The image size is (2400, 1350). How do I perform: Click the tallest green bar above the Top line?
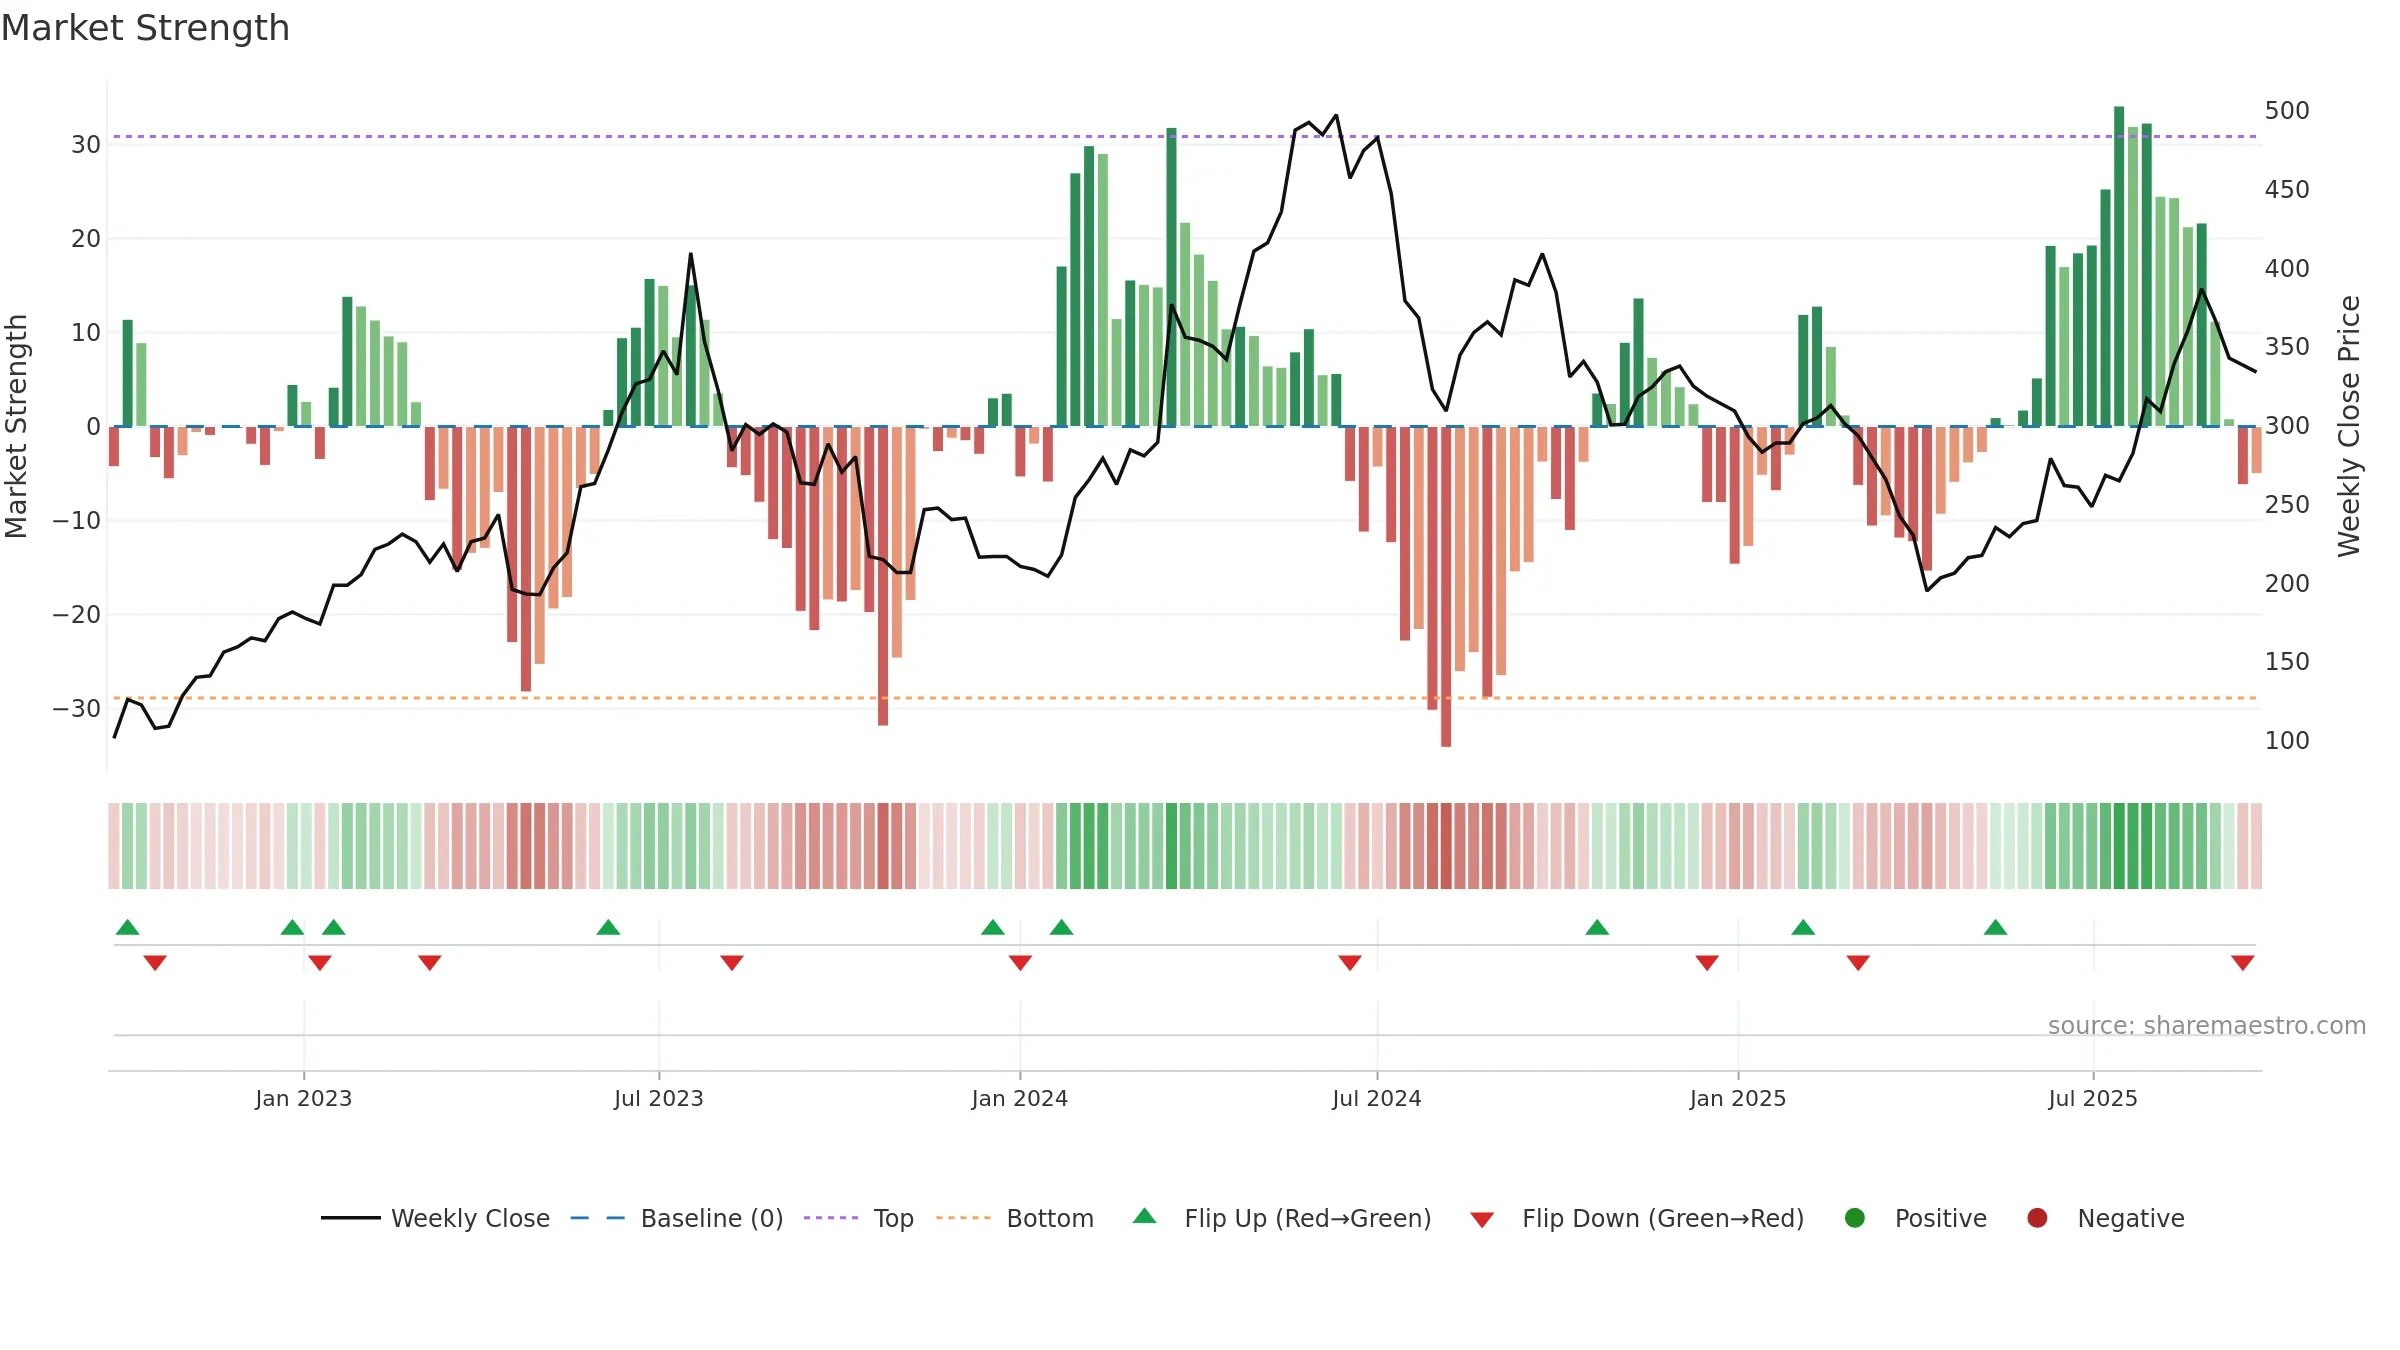(x=2119, y=266)
